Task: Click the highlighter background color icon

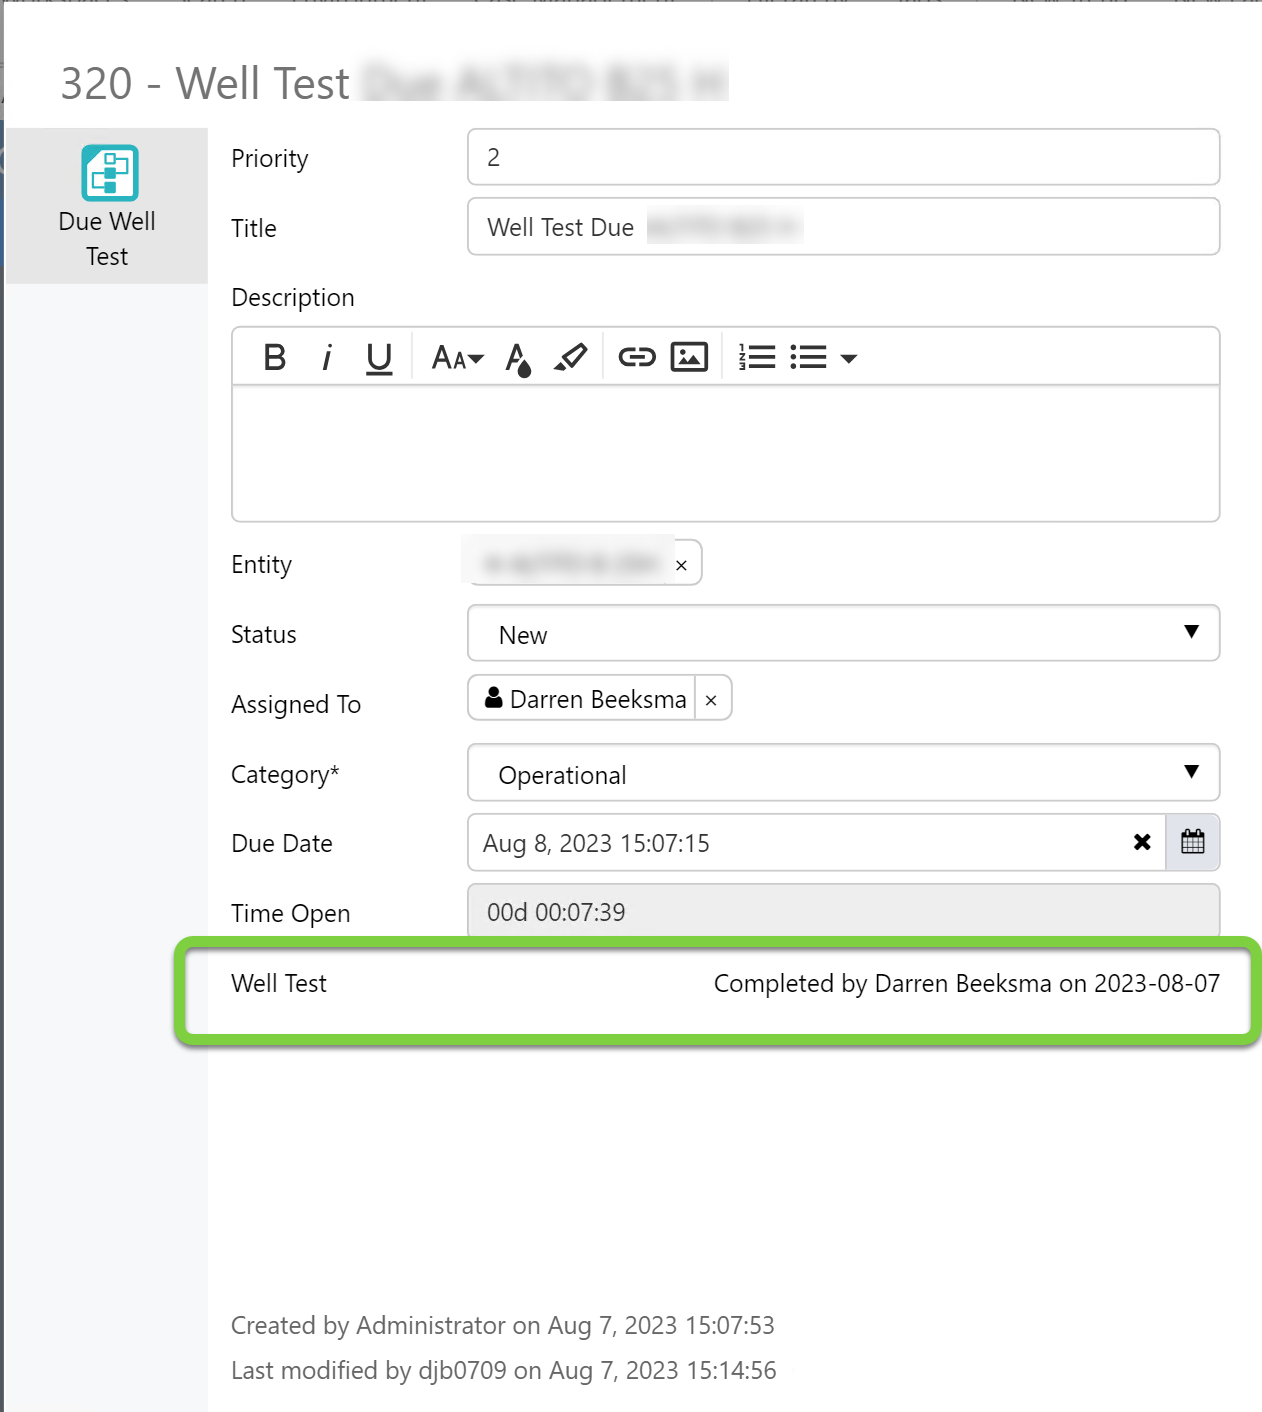Action: pos(571,357)
